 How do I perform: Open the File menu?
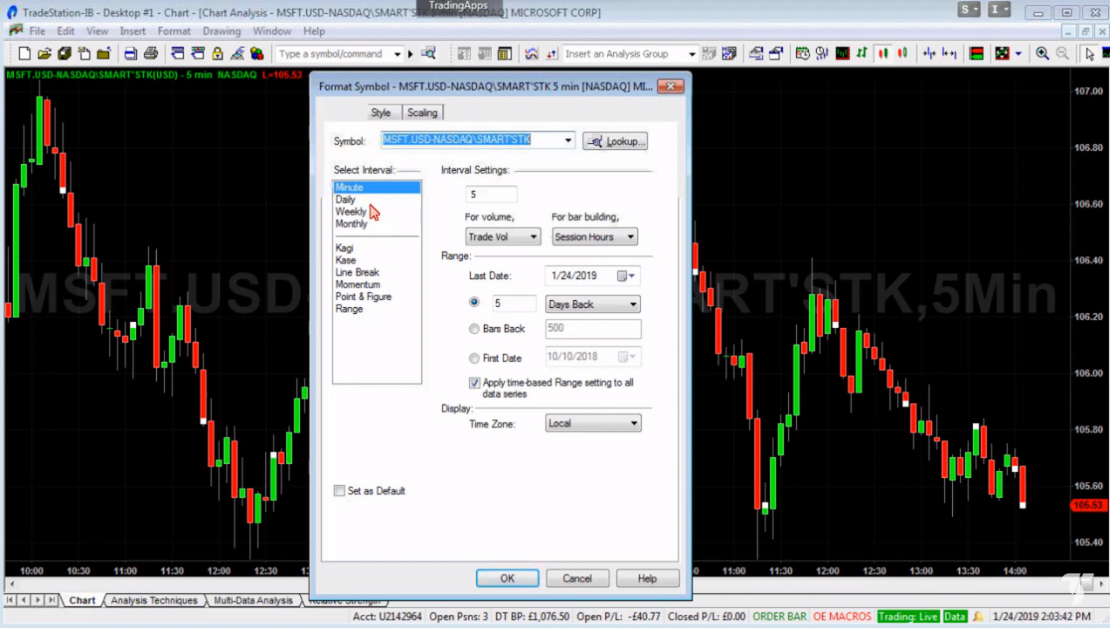37,31
